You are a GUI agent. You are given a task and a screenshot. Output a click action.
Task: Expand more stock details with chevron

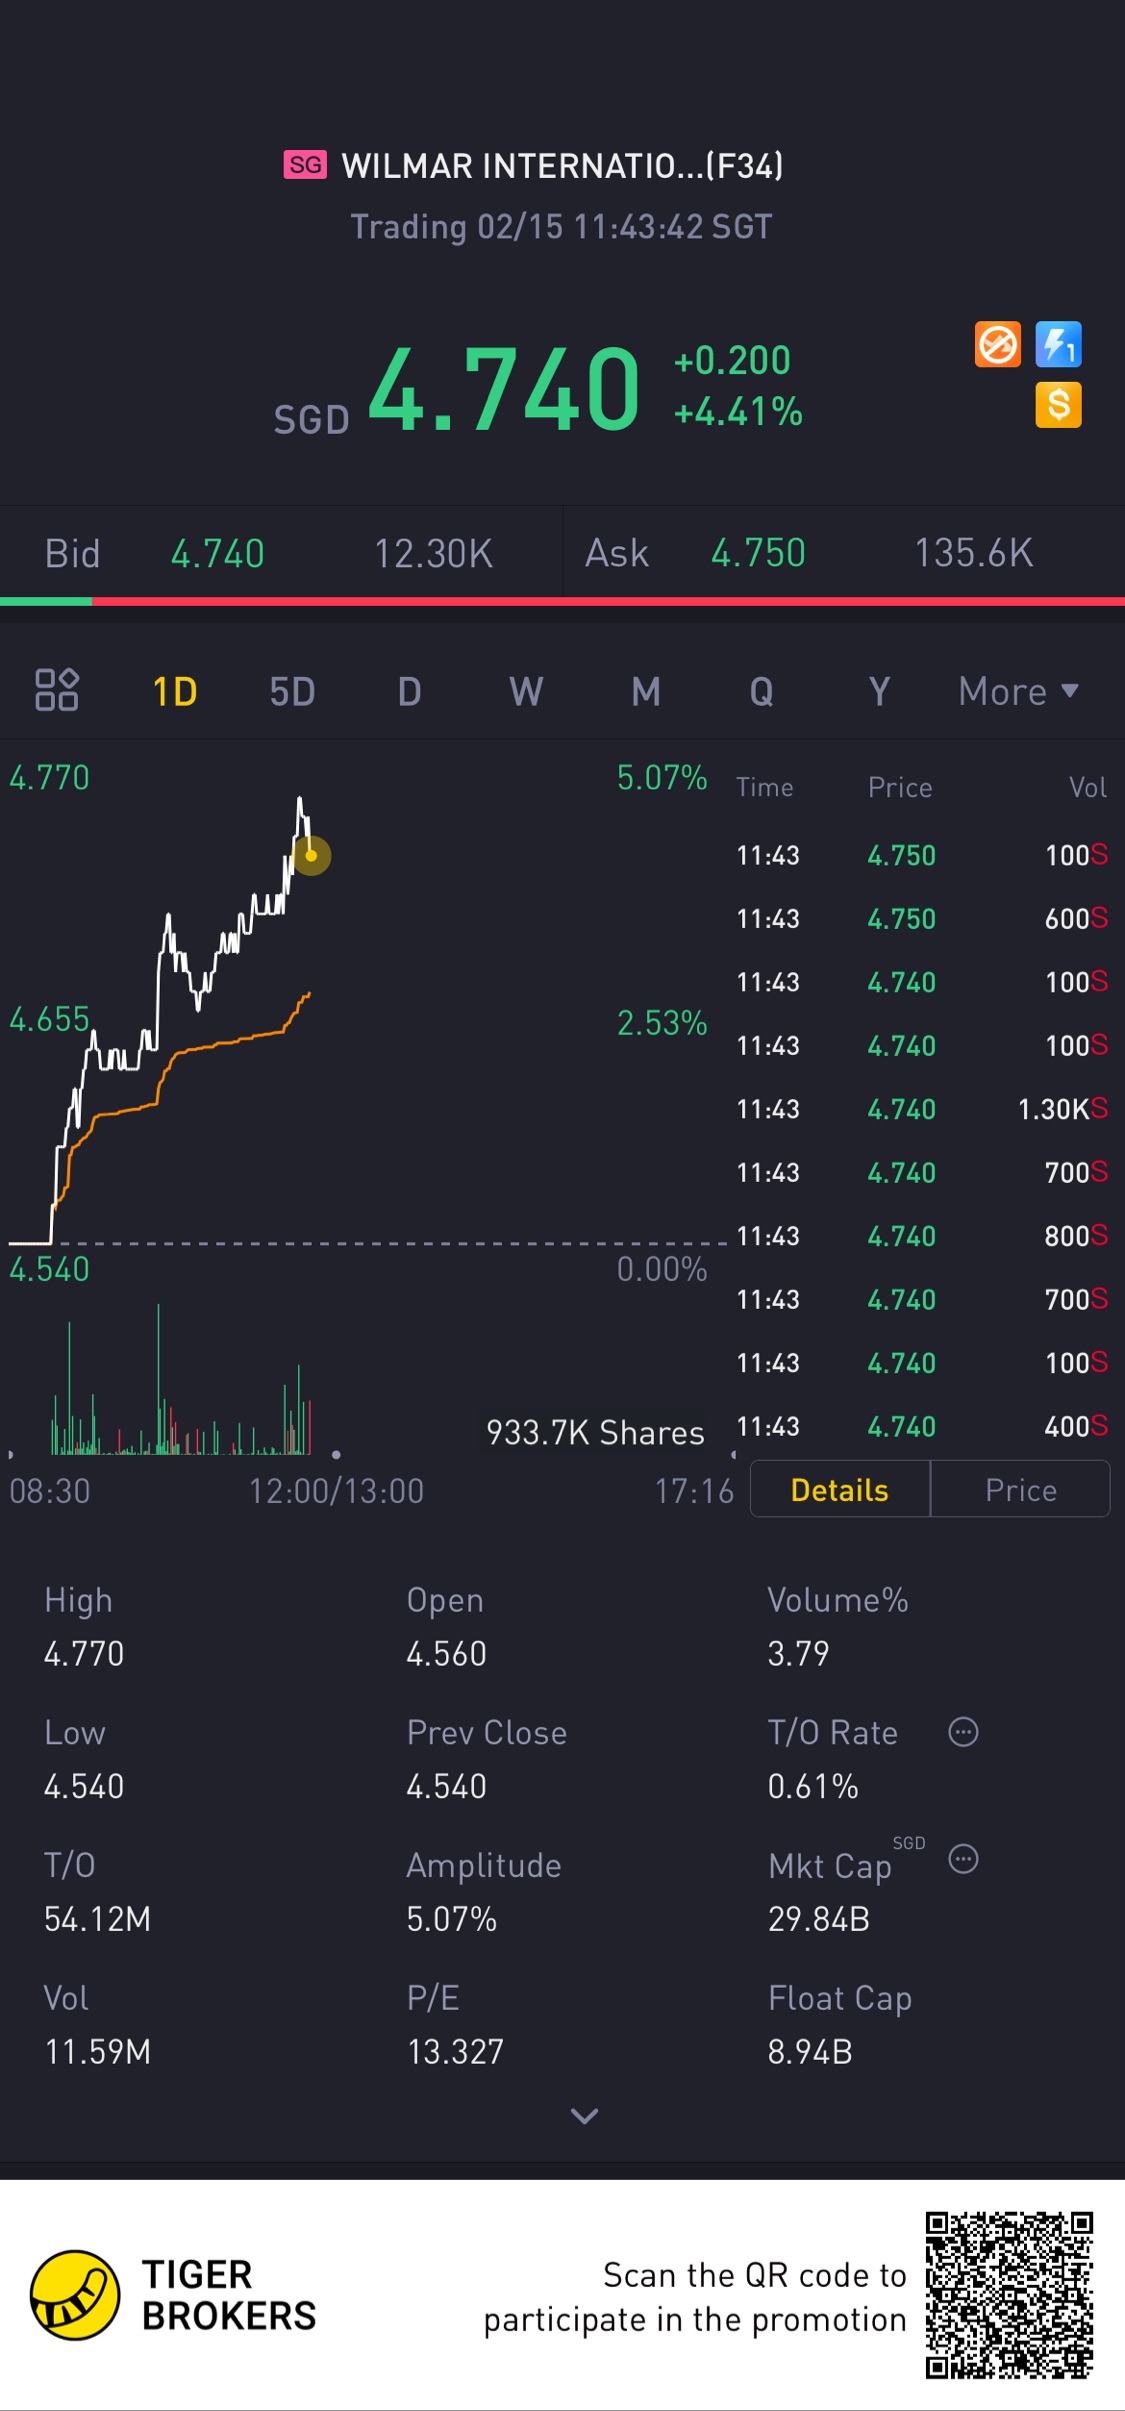[x=584, y=2115]
